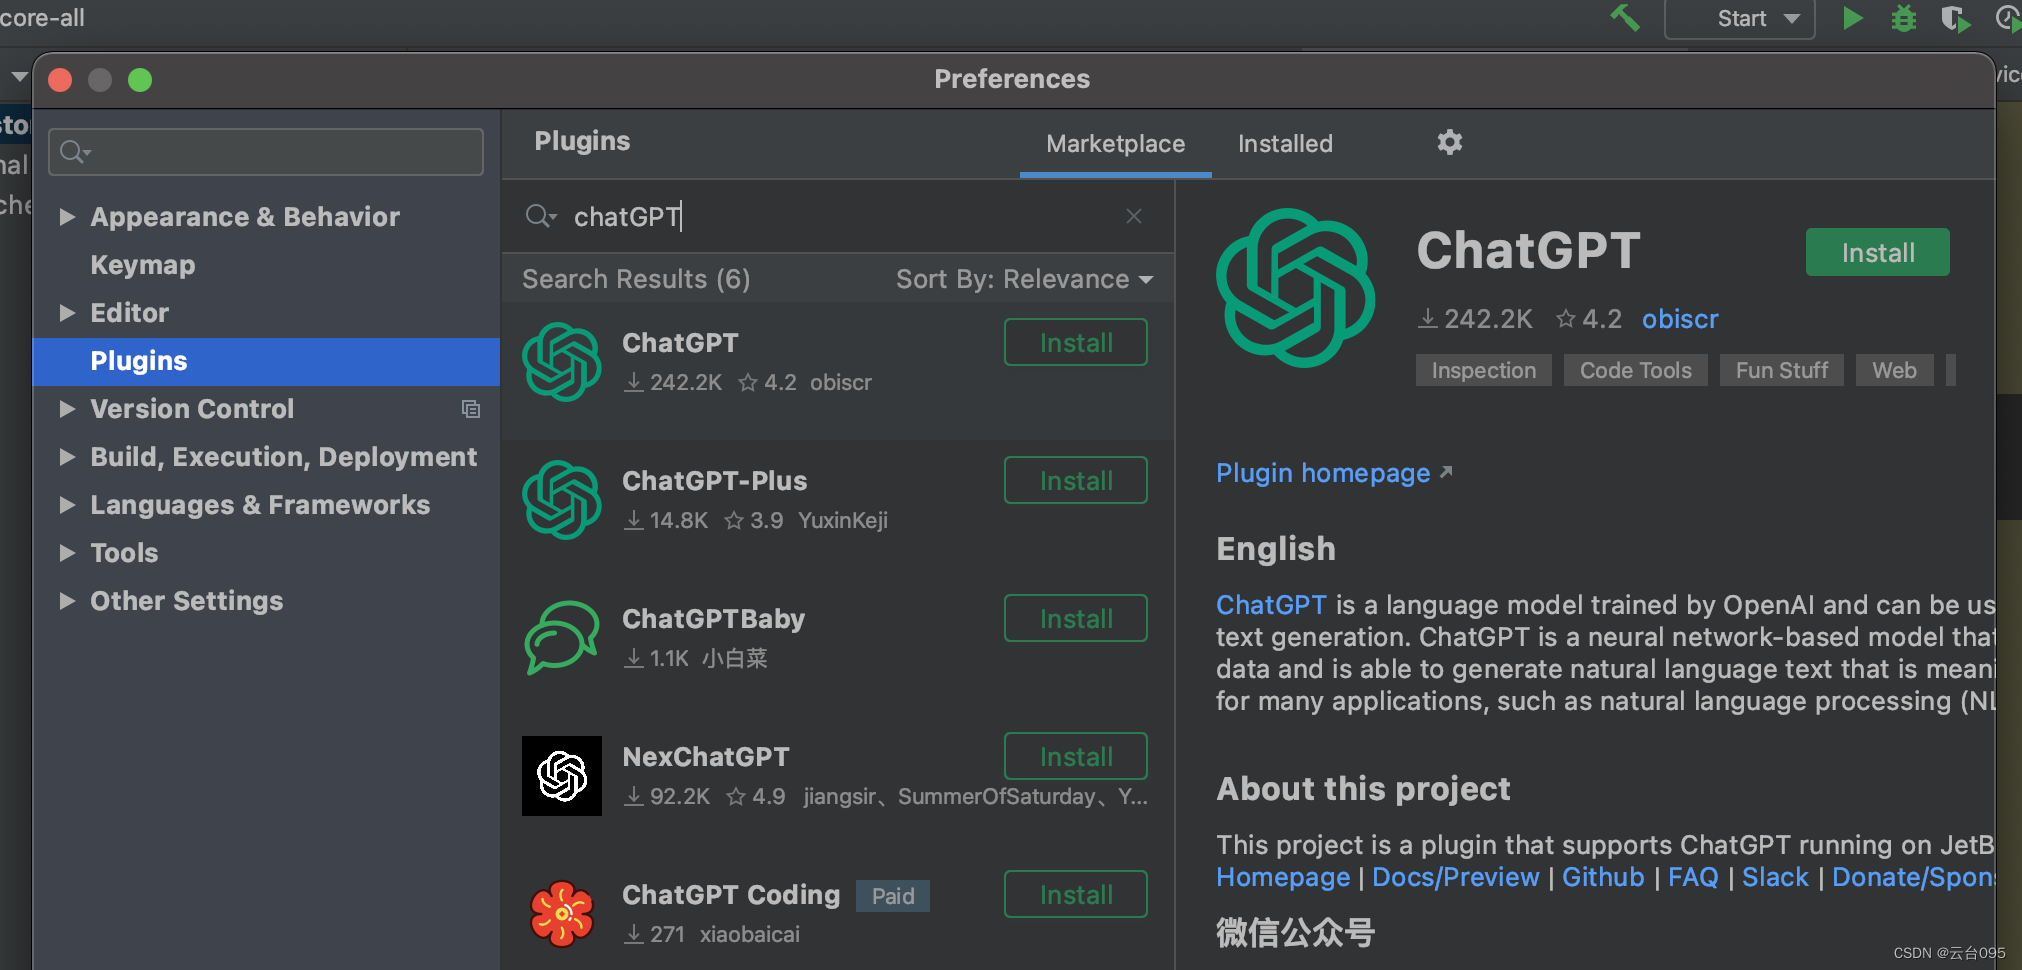
Task: Open the plugins settings gear icon
Action: (1450, 142)
